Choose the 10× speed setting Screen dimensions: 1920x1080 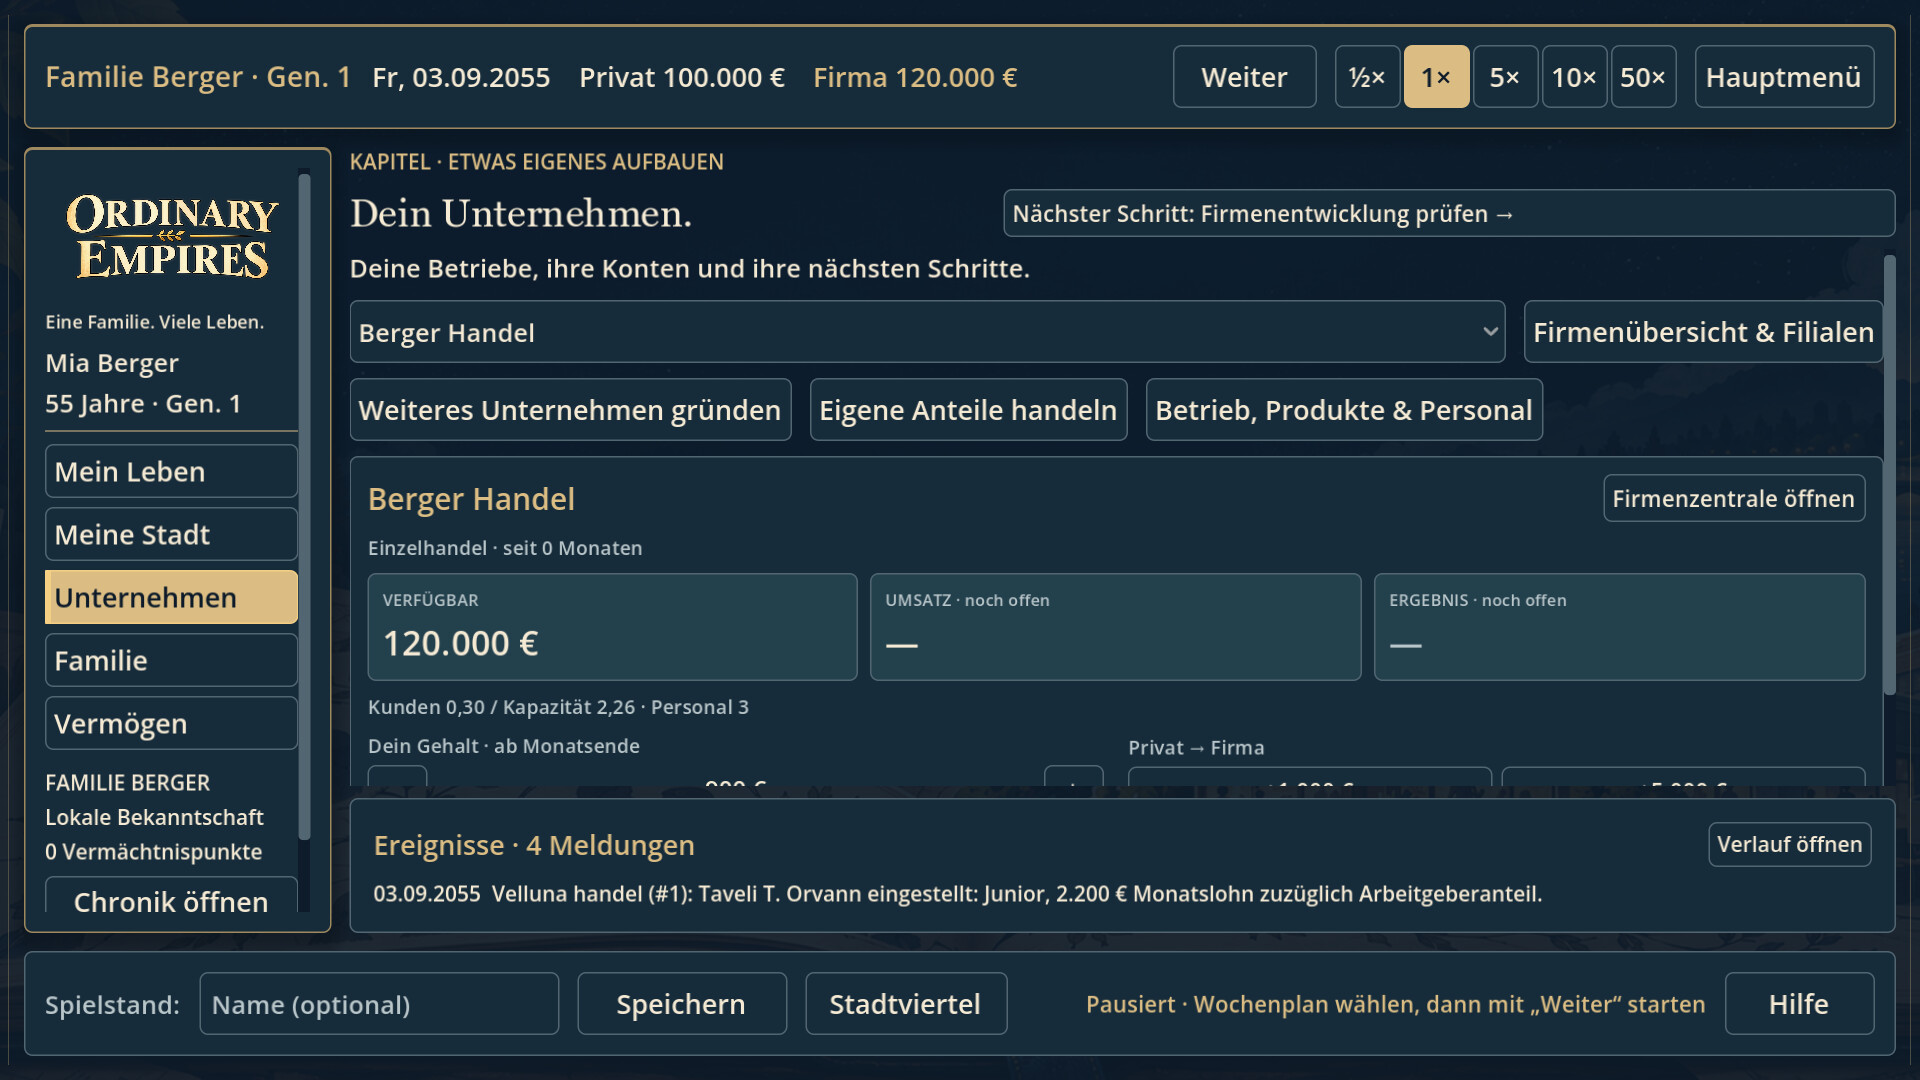point(1574,77)
